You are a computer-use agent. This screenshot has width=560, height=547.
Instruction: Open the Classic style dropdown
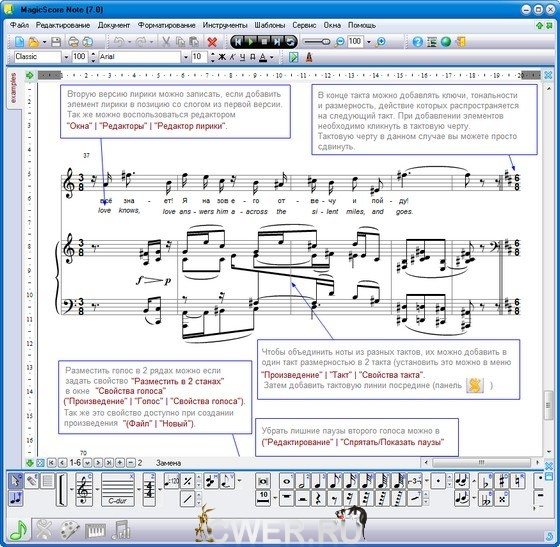coord(66,57)
